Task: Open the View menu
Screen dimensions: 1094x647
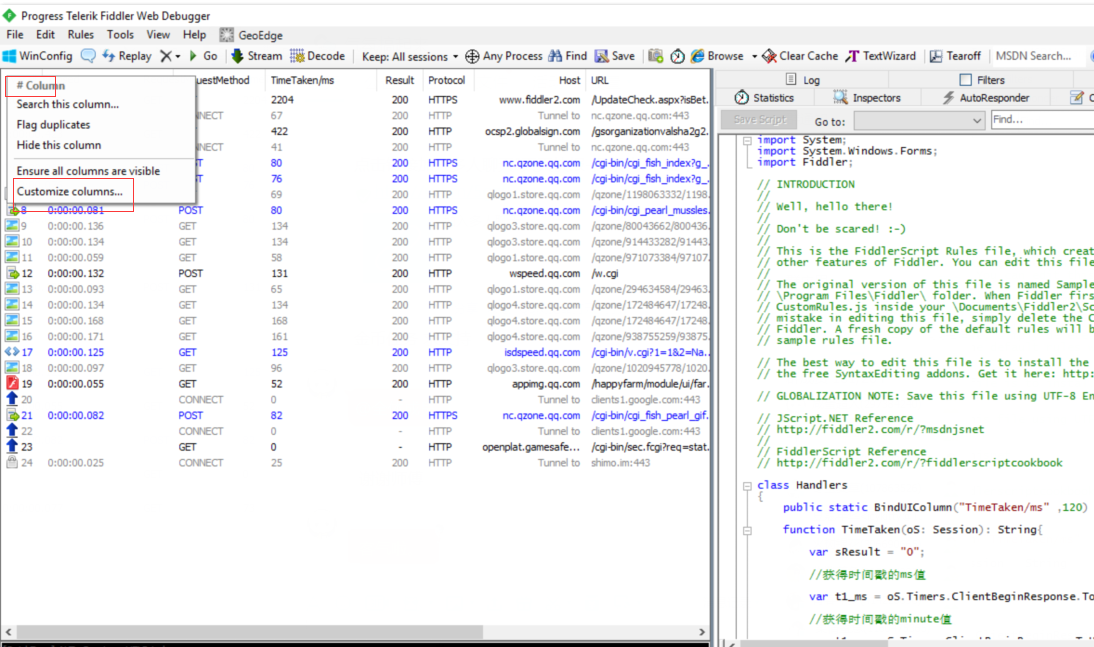Action: [158, 35]
